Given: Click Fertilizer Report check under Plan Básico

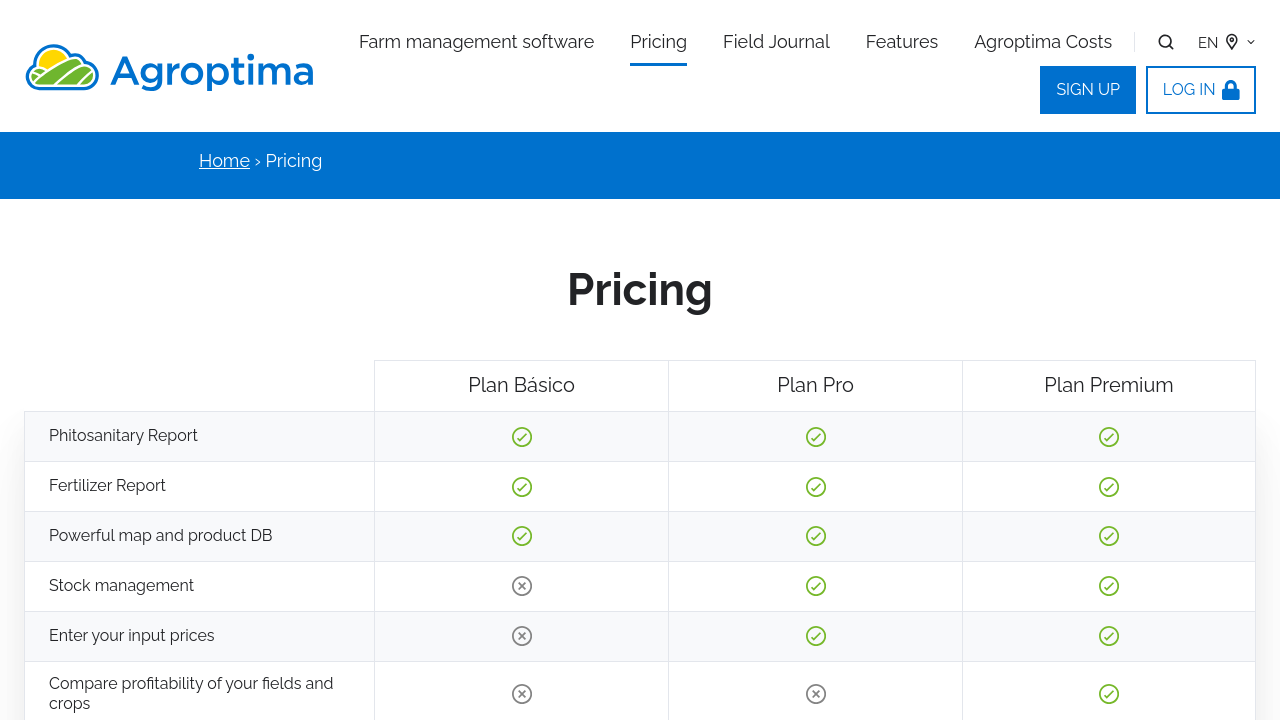Looking at the screenshot, I should click(x=522, y=487).
